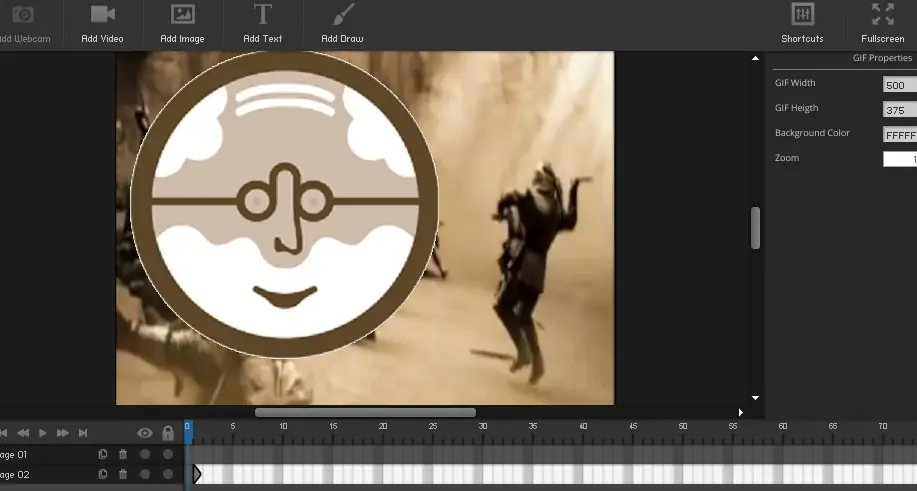Click the Add Video camera icon

tap(102, 14)
